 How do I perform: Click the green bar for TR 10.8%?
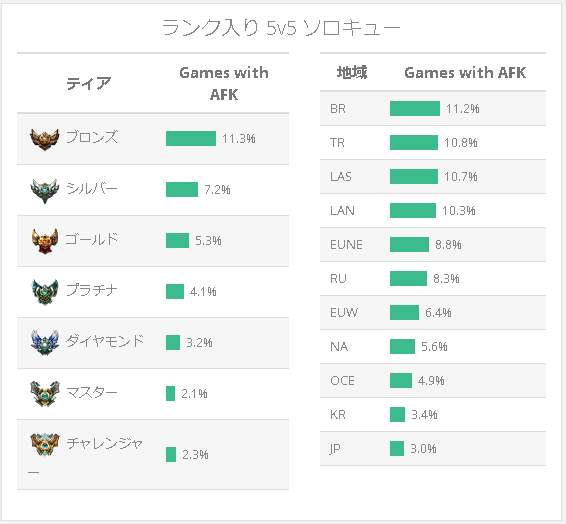(414, 143)
